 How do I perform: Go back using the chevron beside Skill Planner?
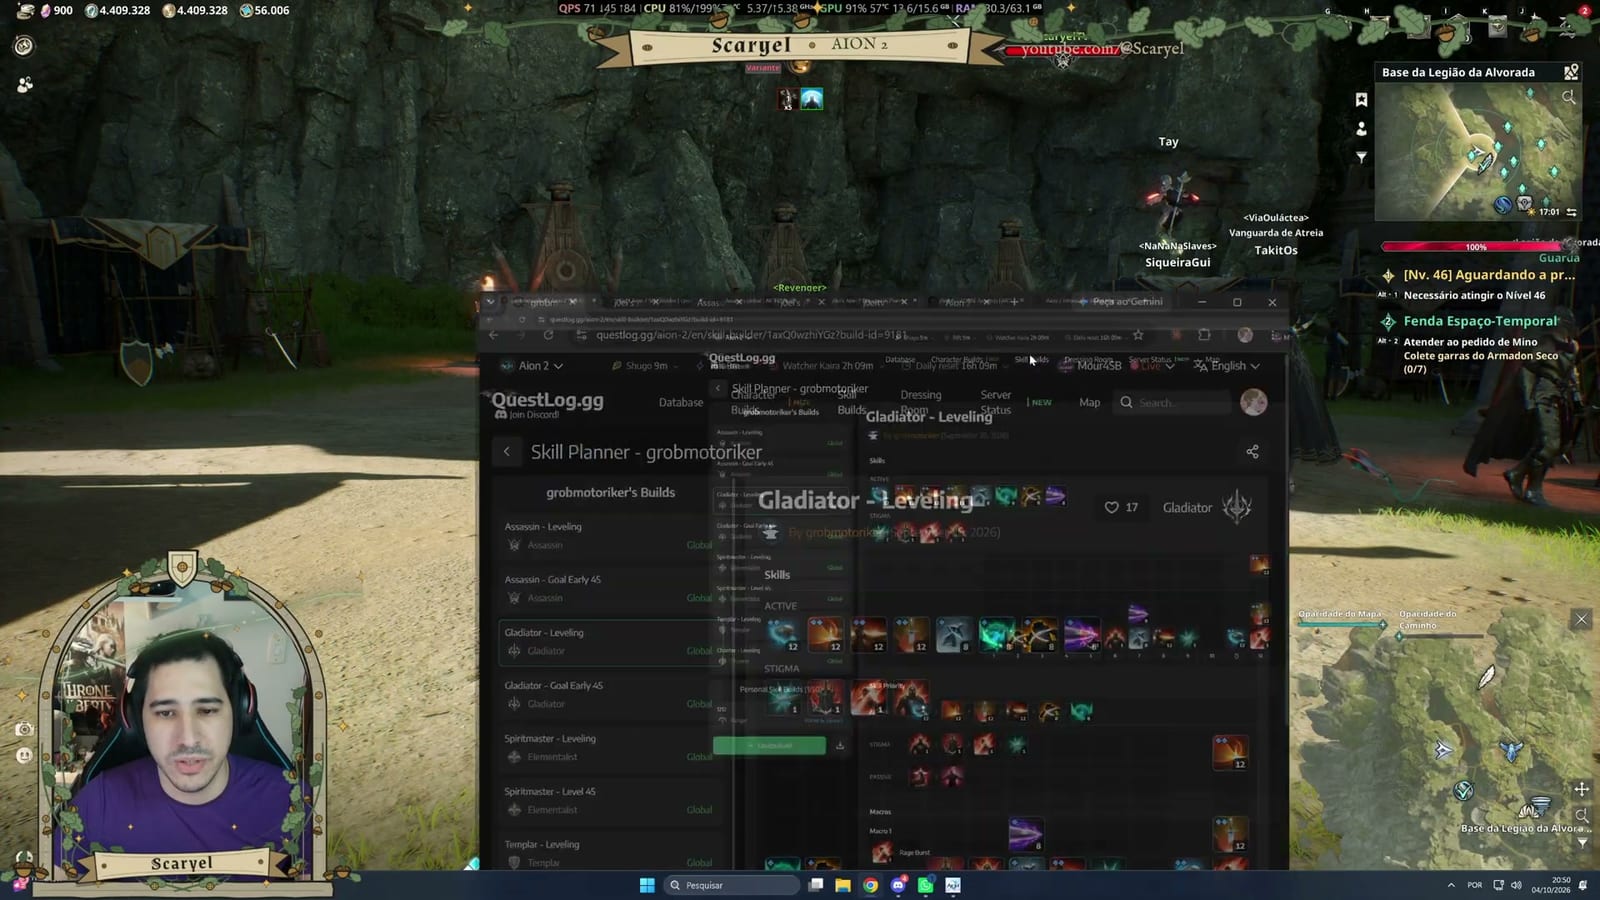click(507, 452)
